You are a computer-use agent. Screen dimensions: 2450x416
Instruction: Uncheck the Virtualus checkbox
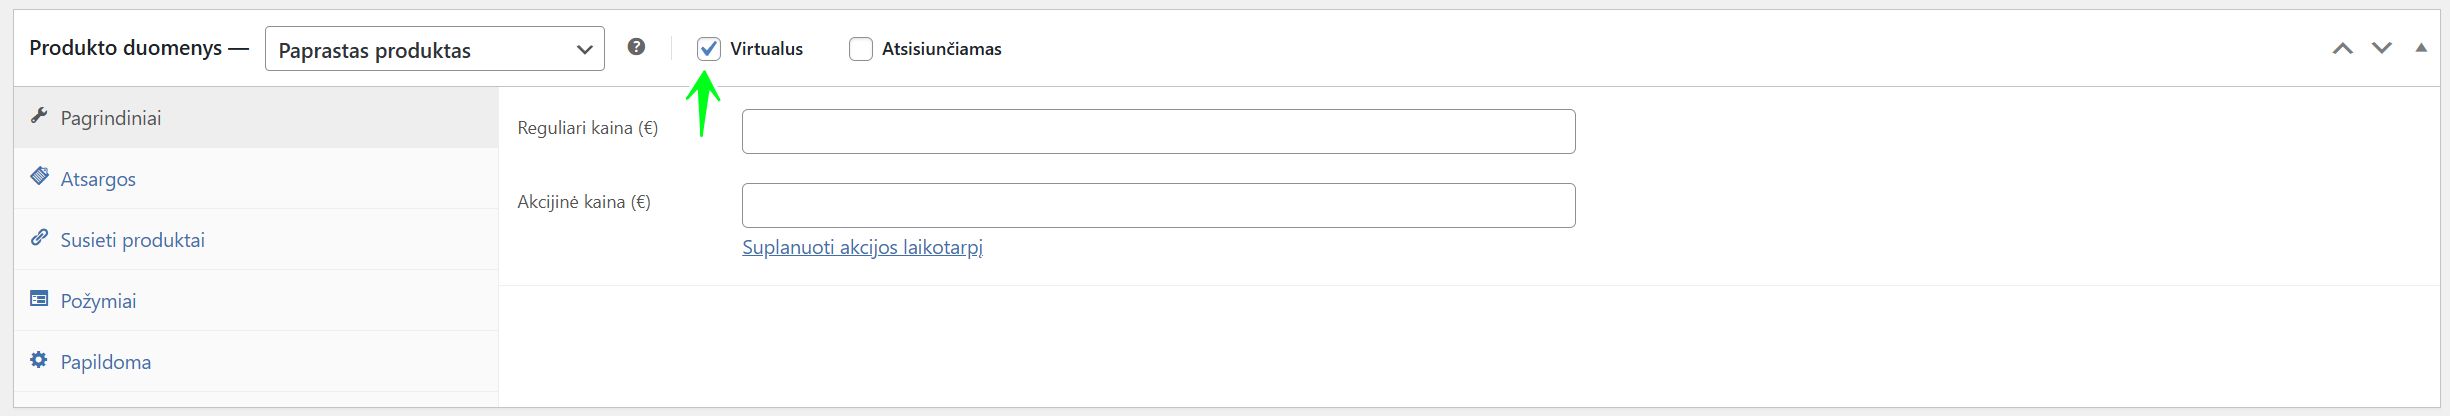[709, 49]
